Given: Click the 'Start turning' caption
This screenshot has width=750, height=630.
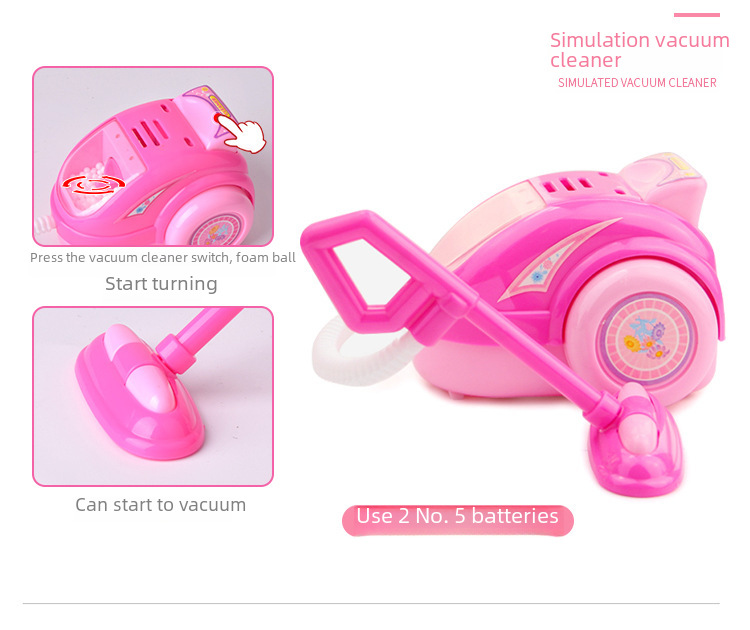Looking at the screenshot, I should tap(161, 284).
